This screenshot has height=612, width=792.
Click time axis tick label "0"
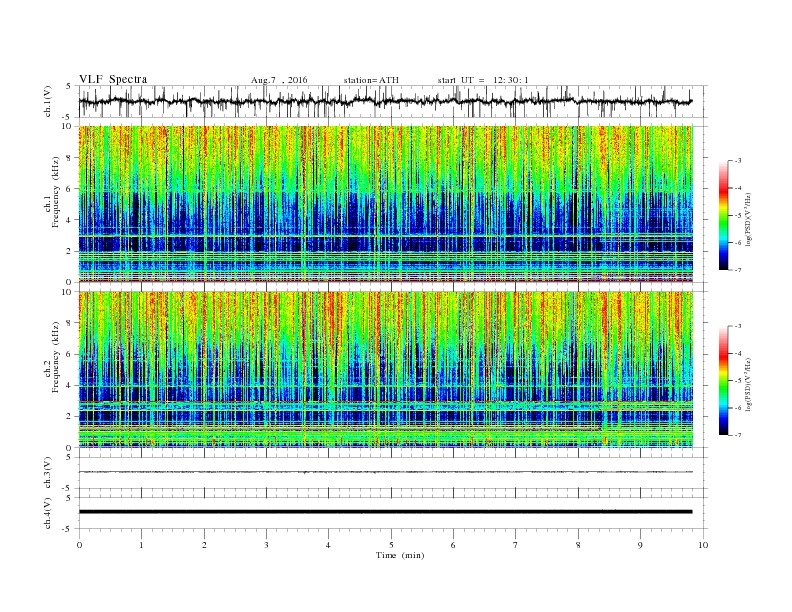pyautogui.click(x=79, y=545)
